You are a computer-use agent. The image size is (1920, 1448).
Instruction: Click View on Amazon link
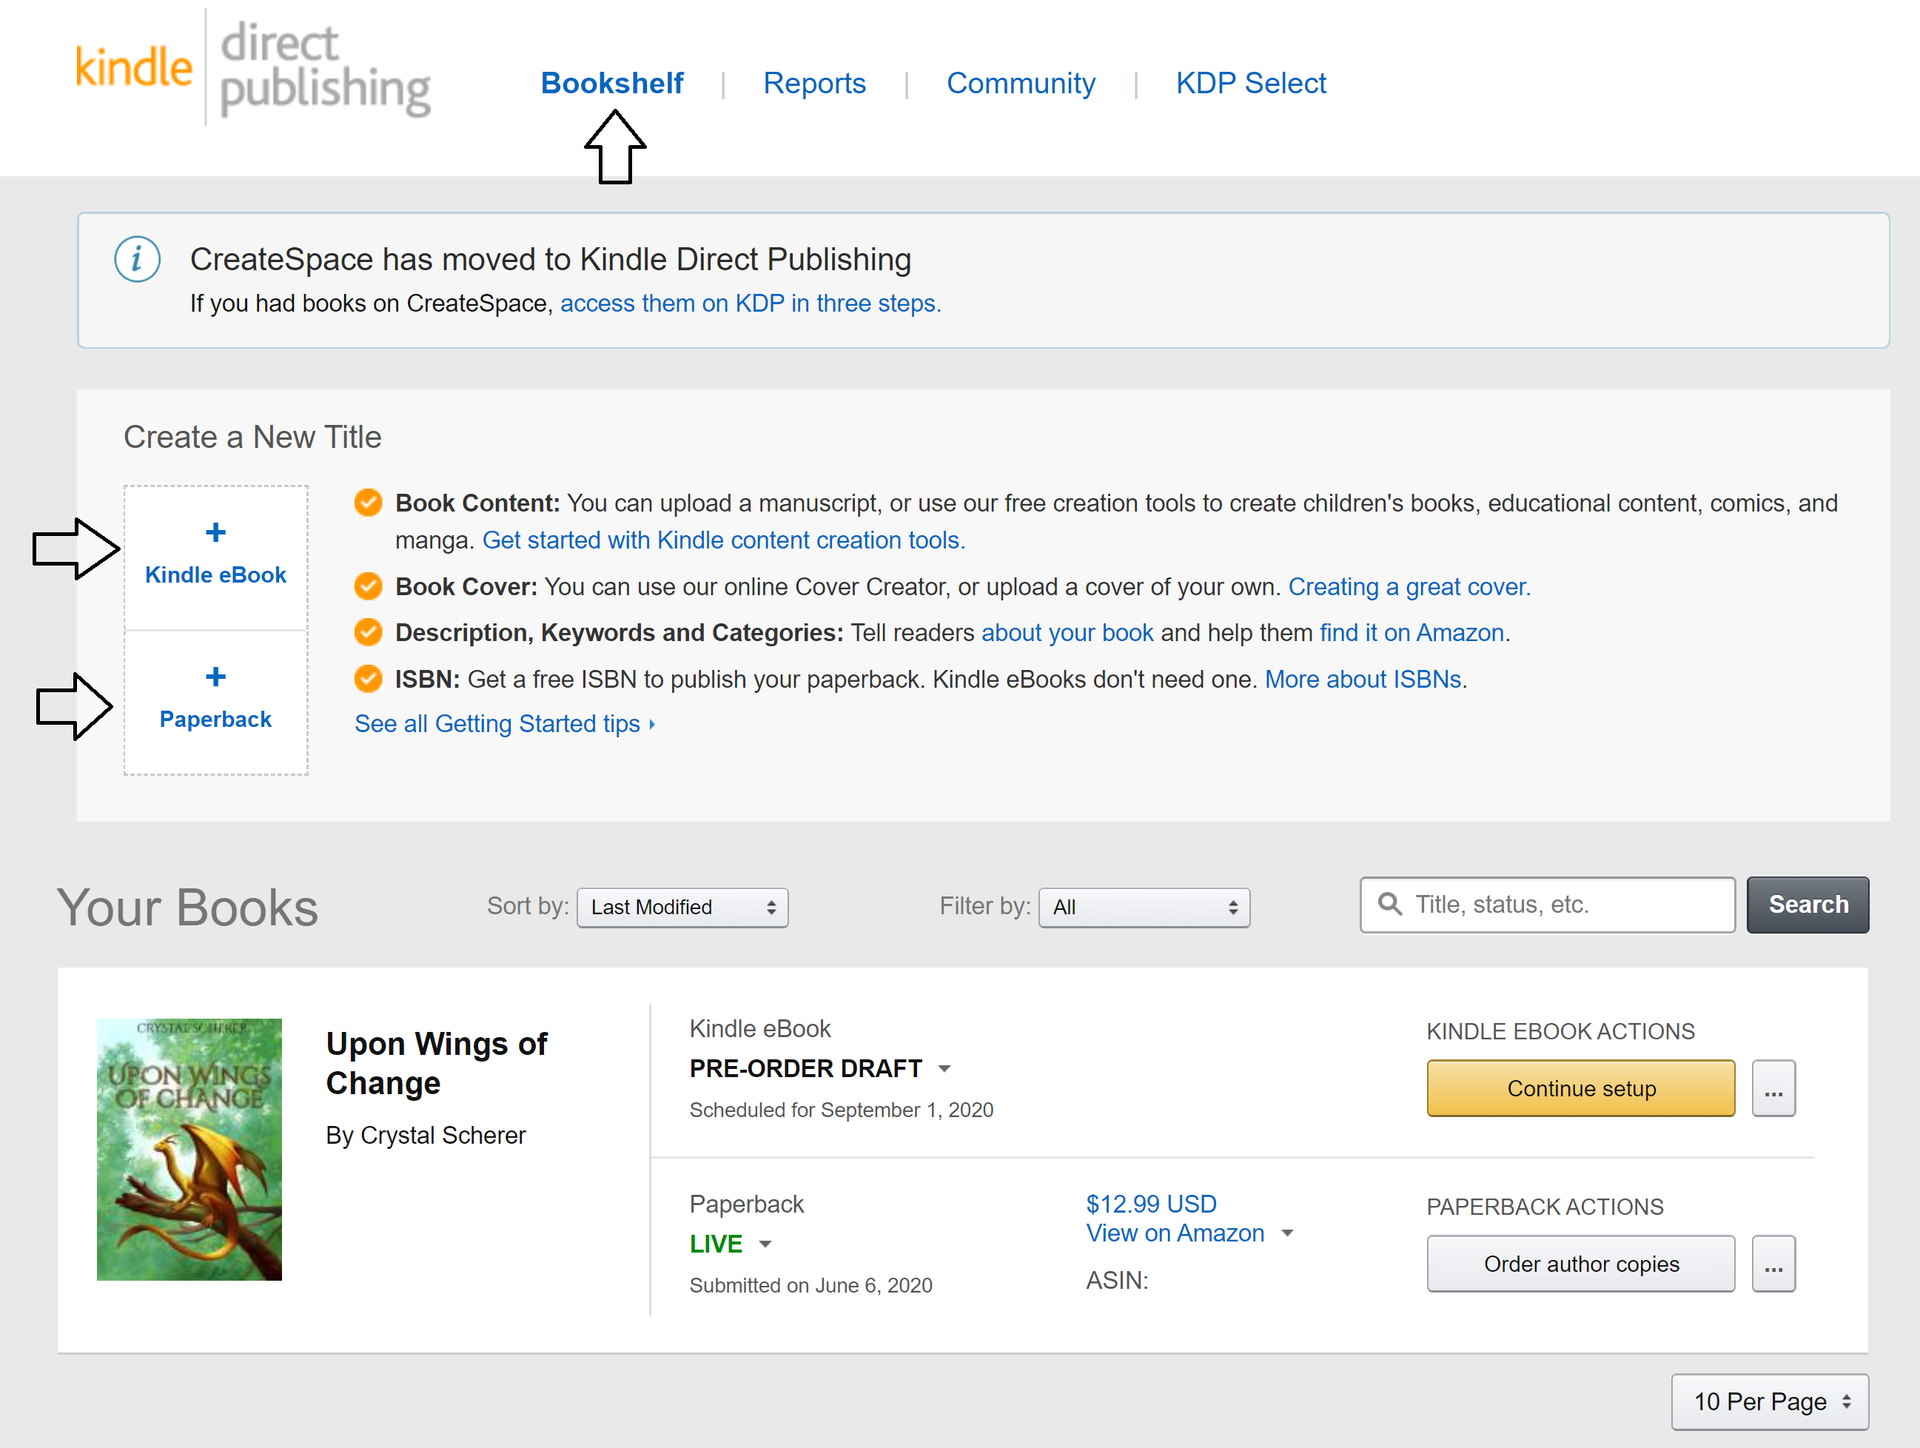coord(1175,1233)
